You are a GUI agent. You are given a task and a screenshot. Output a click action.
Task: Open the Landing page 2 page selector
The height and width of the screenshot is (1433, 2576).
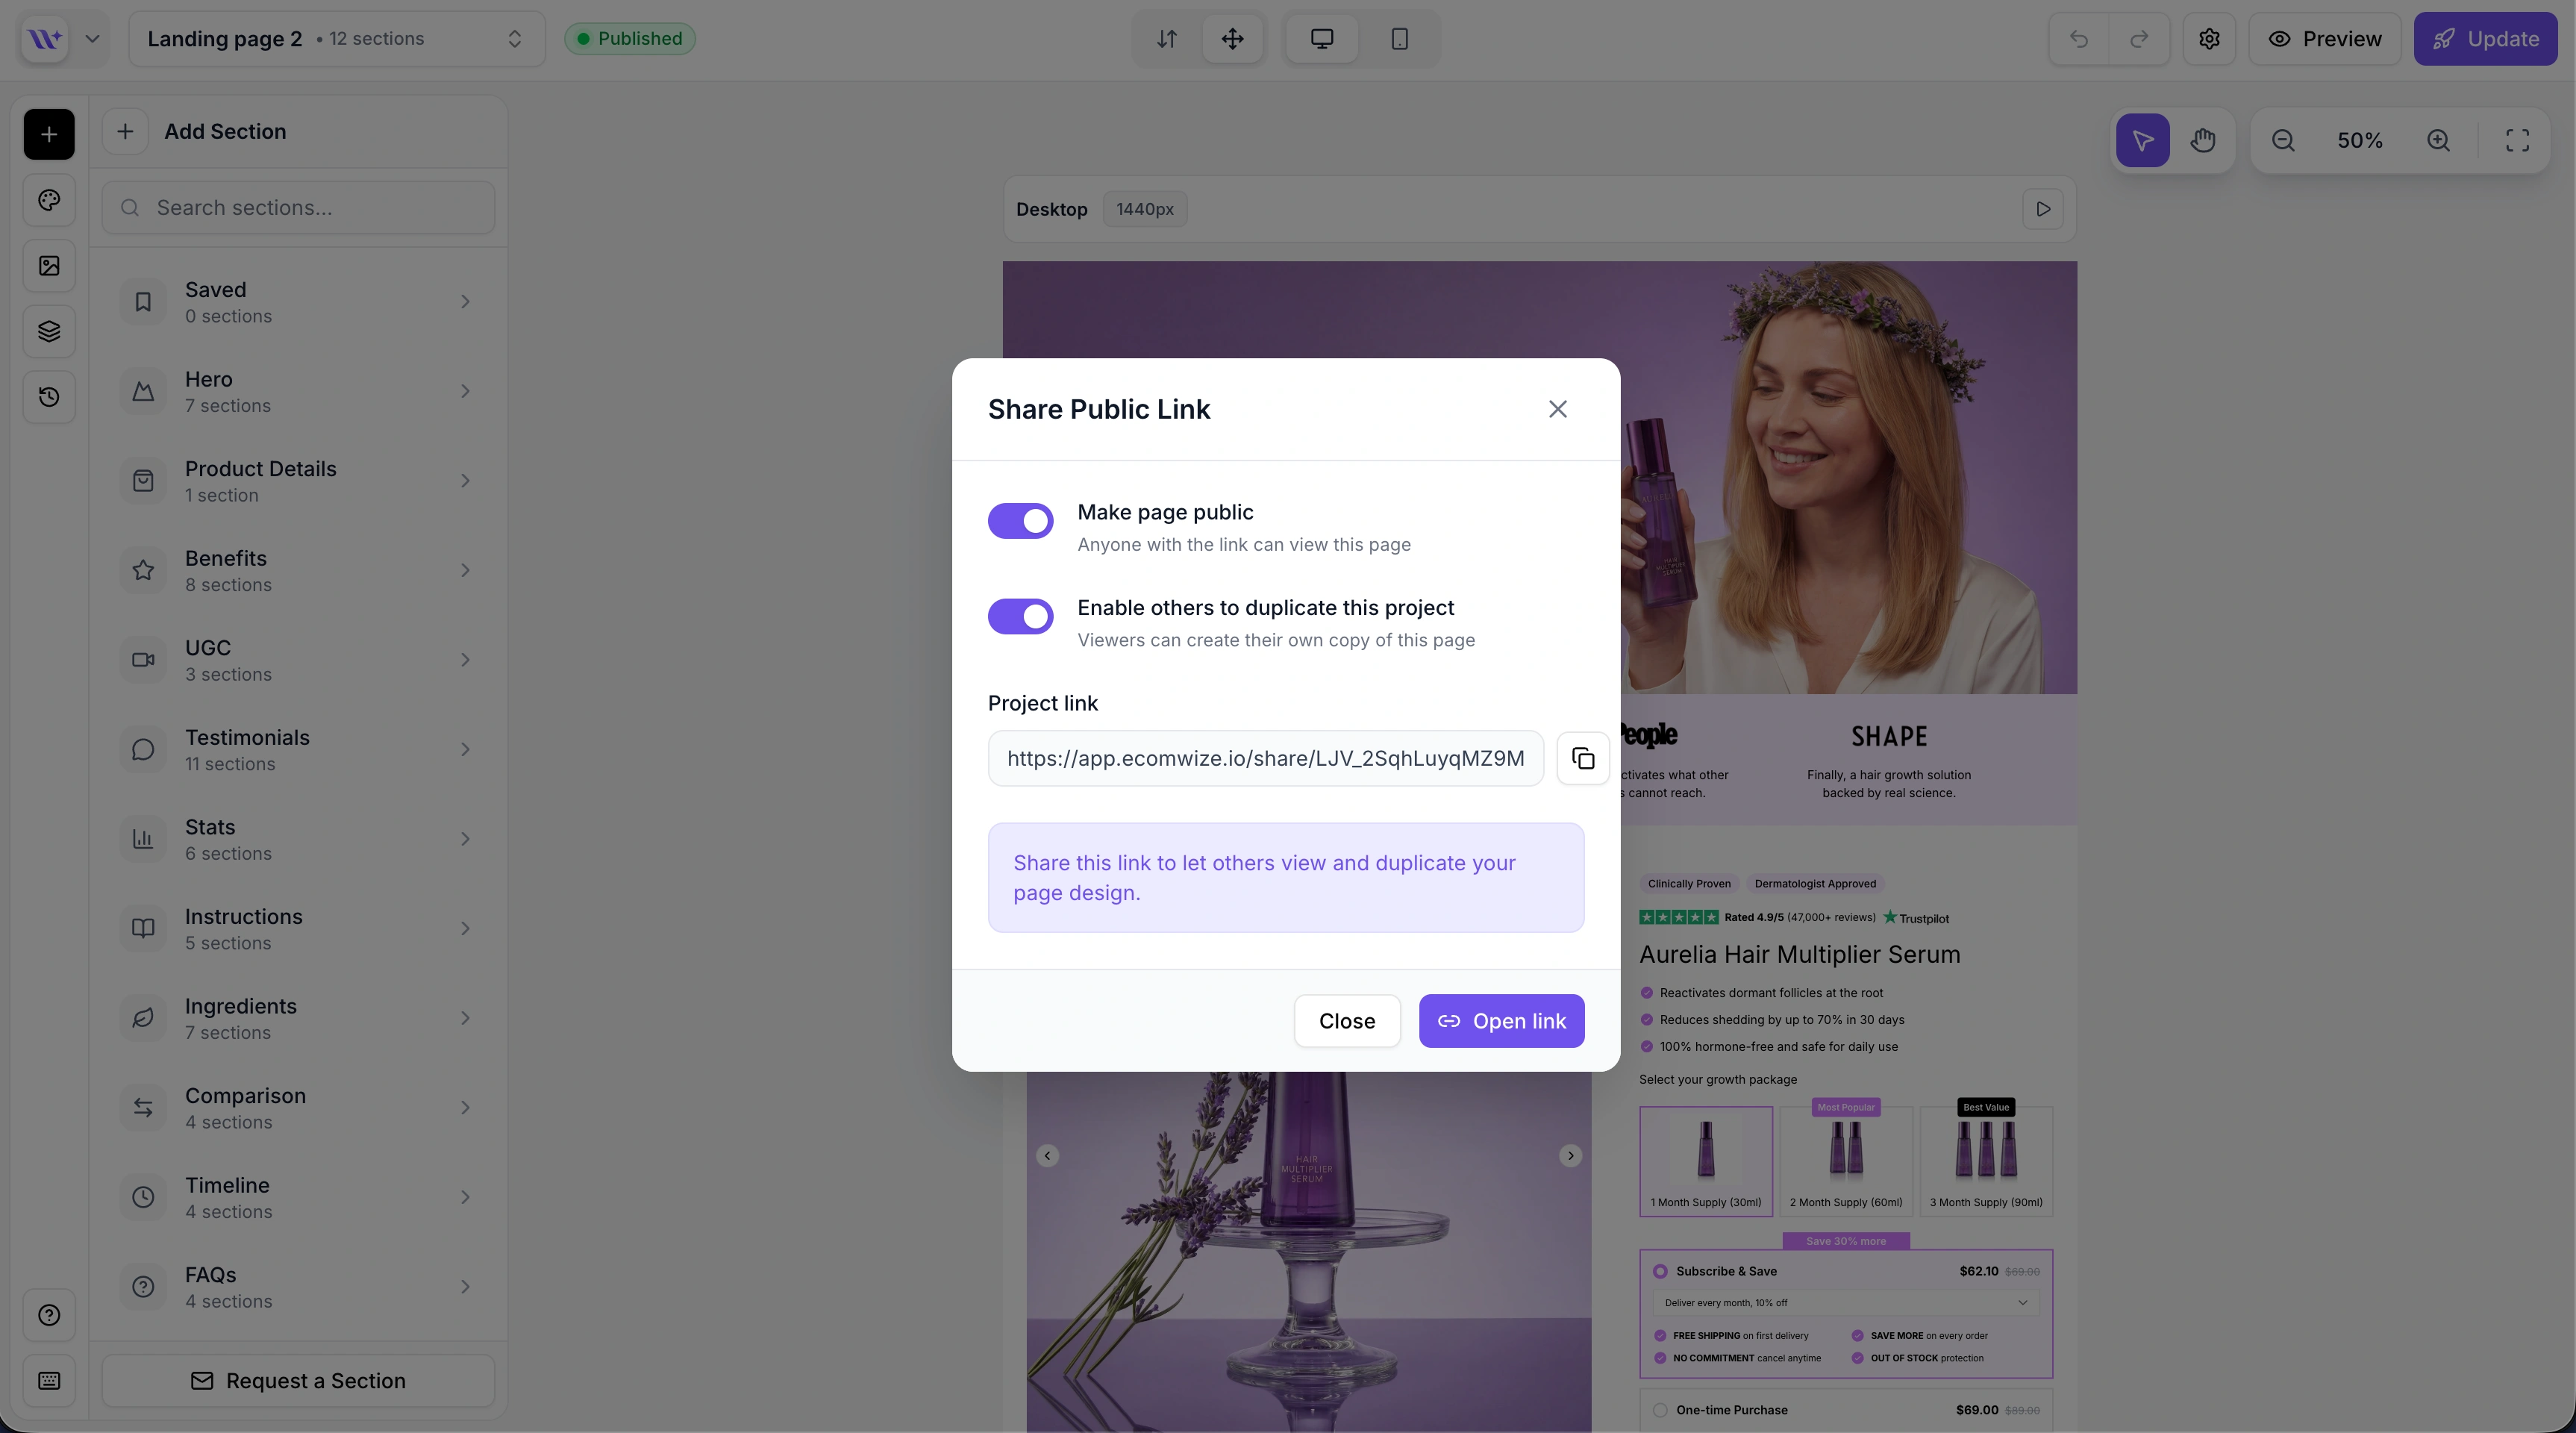[x=336, y=39]
